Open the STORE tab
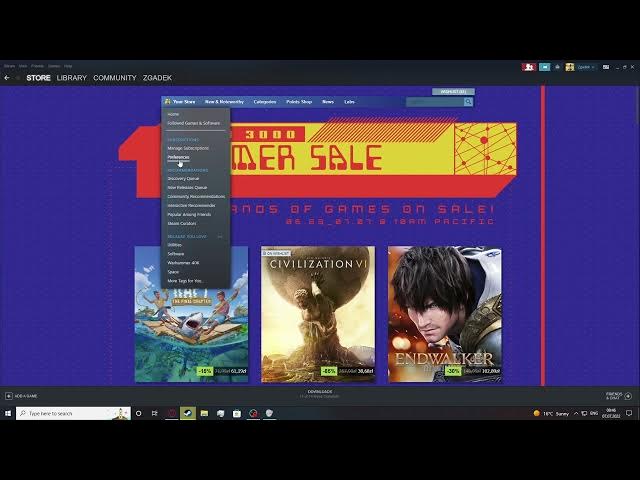This screenshot has height=480, width=640. point(38,78)
